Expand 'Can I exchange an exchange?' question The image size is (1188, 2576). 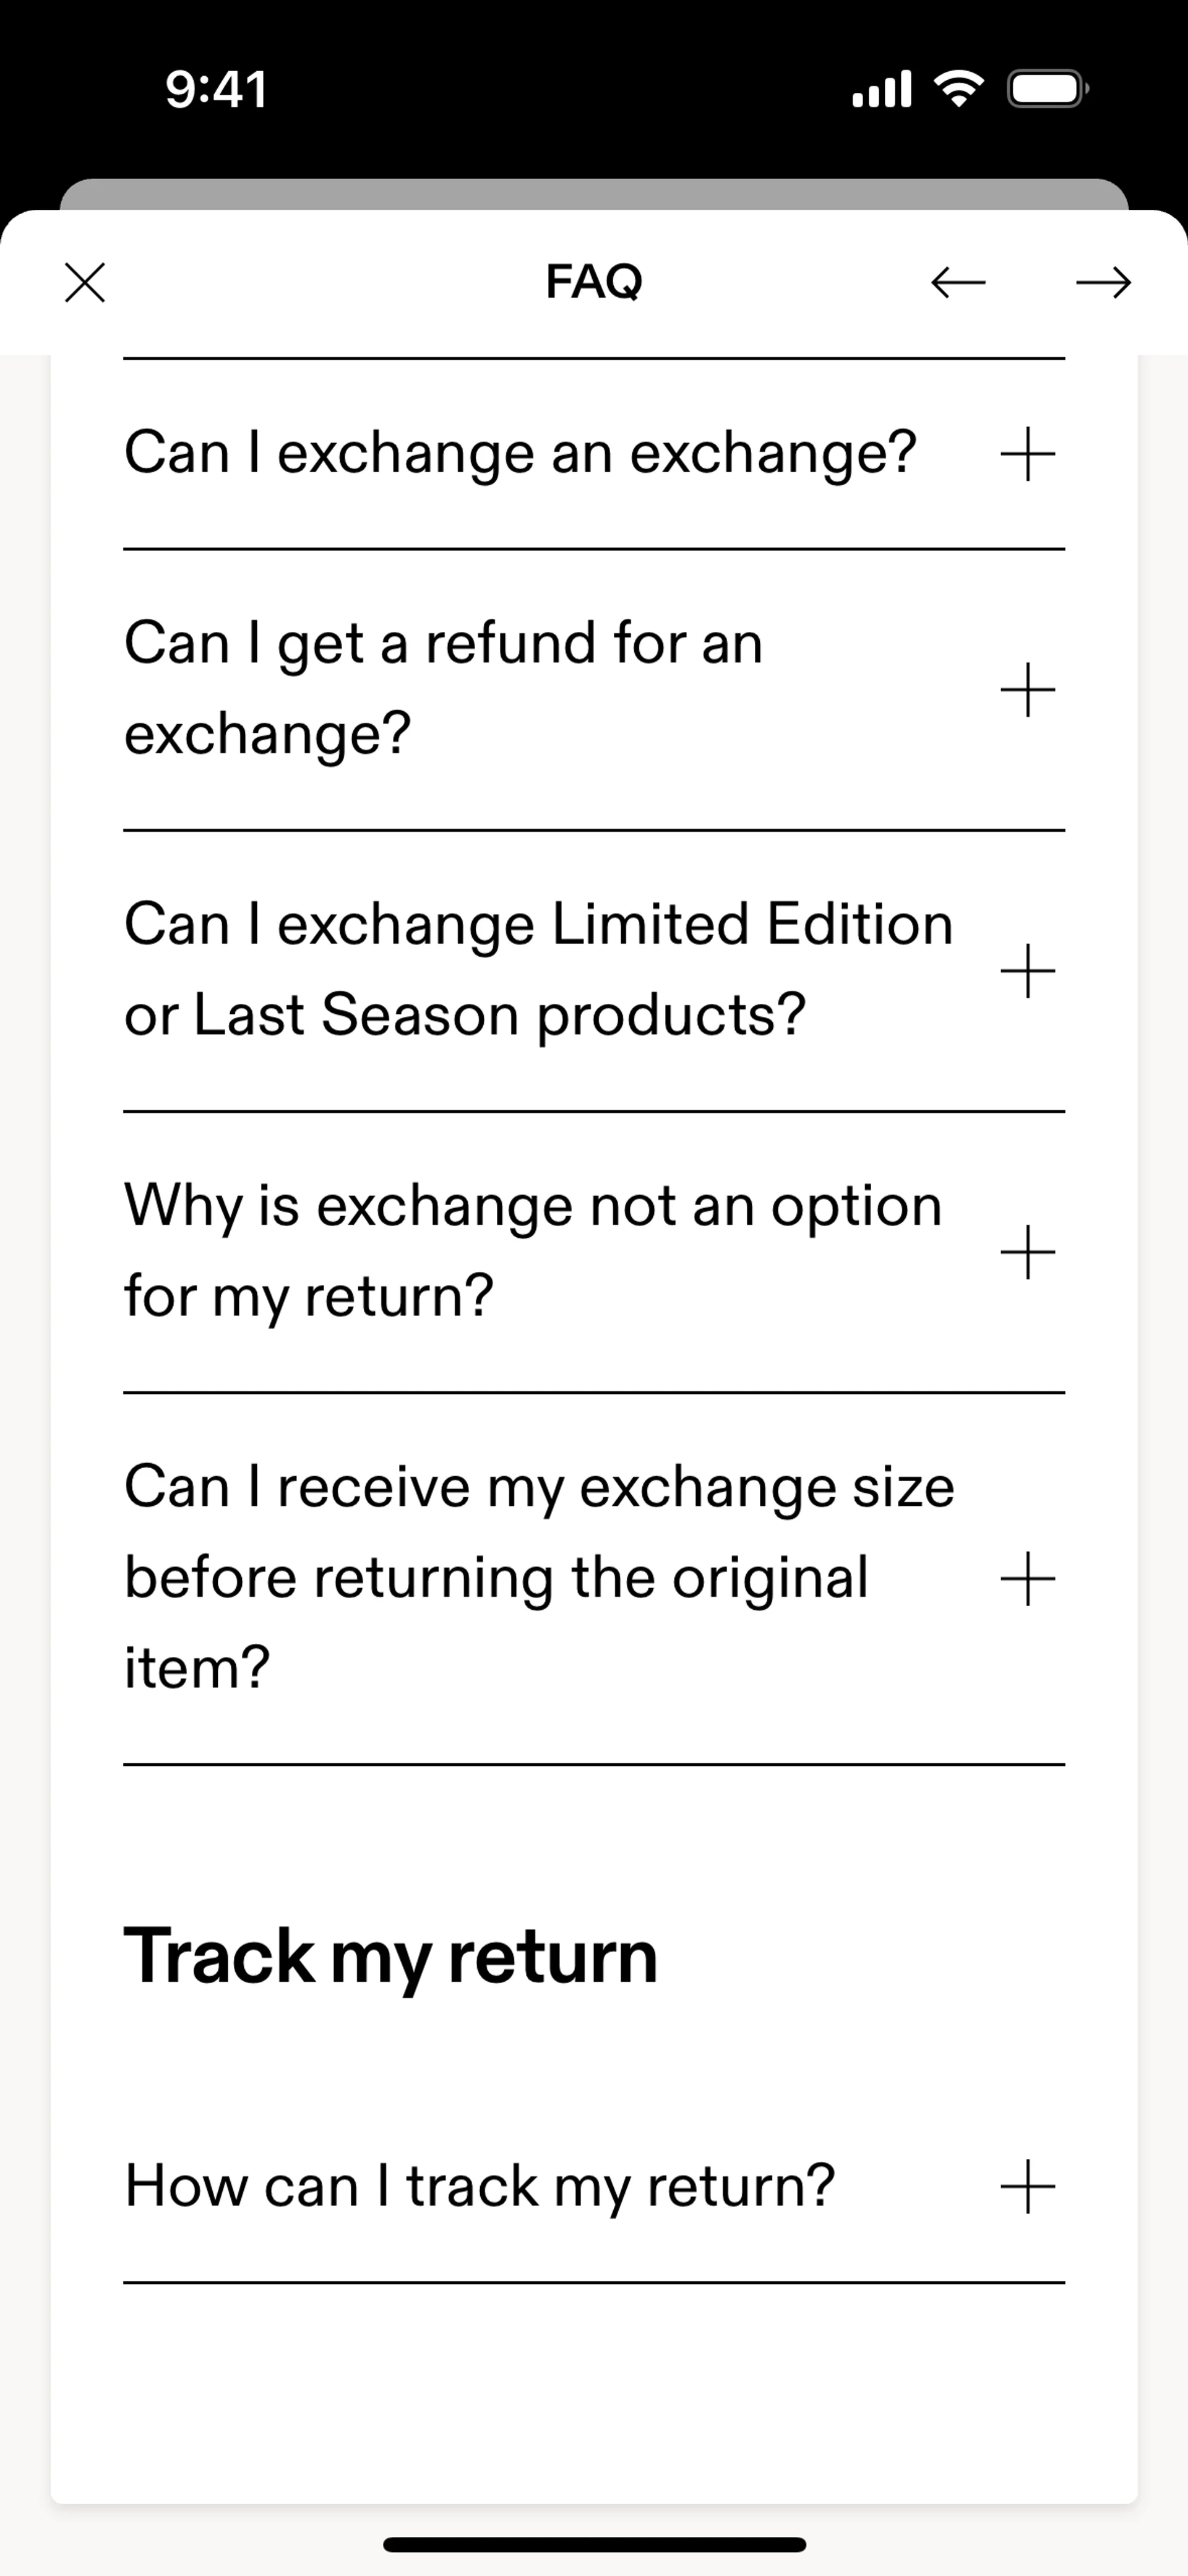tap(520, 453)
